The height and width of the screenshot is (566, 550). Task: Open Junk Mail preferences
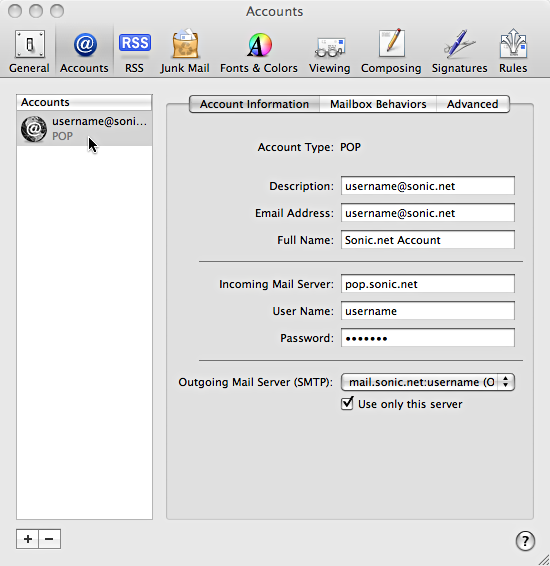pos(185,51)
